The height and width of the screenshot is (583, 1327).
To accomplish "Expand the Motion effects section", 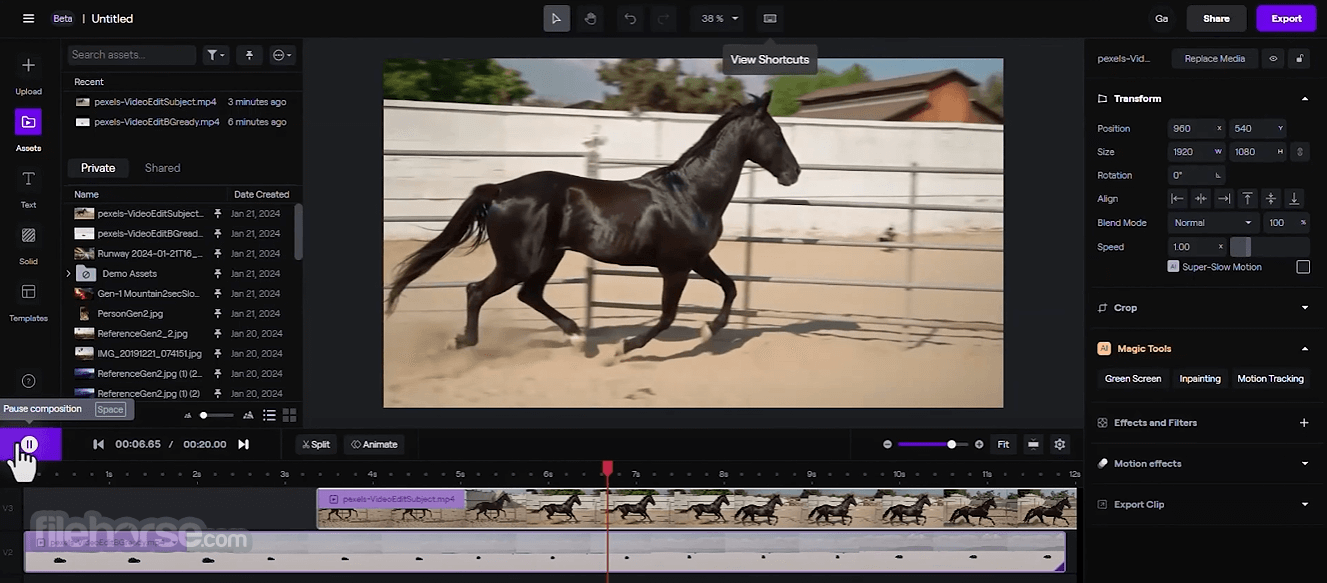I will click(1304, 464).
